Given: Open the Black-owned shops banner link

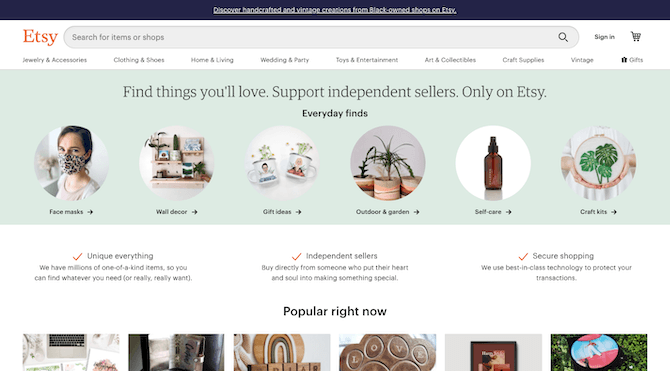Looking at the screenshot, I should tap(335, 10).
